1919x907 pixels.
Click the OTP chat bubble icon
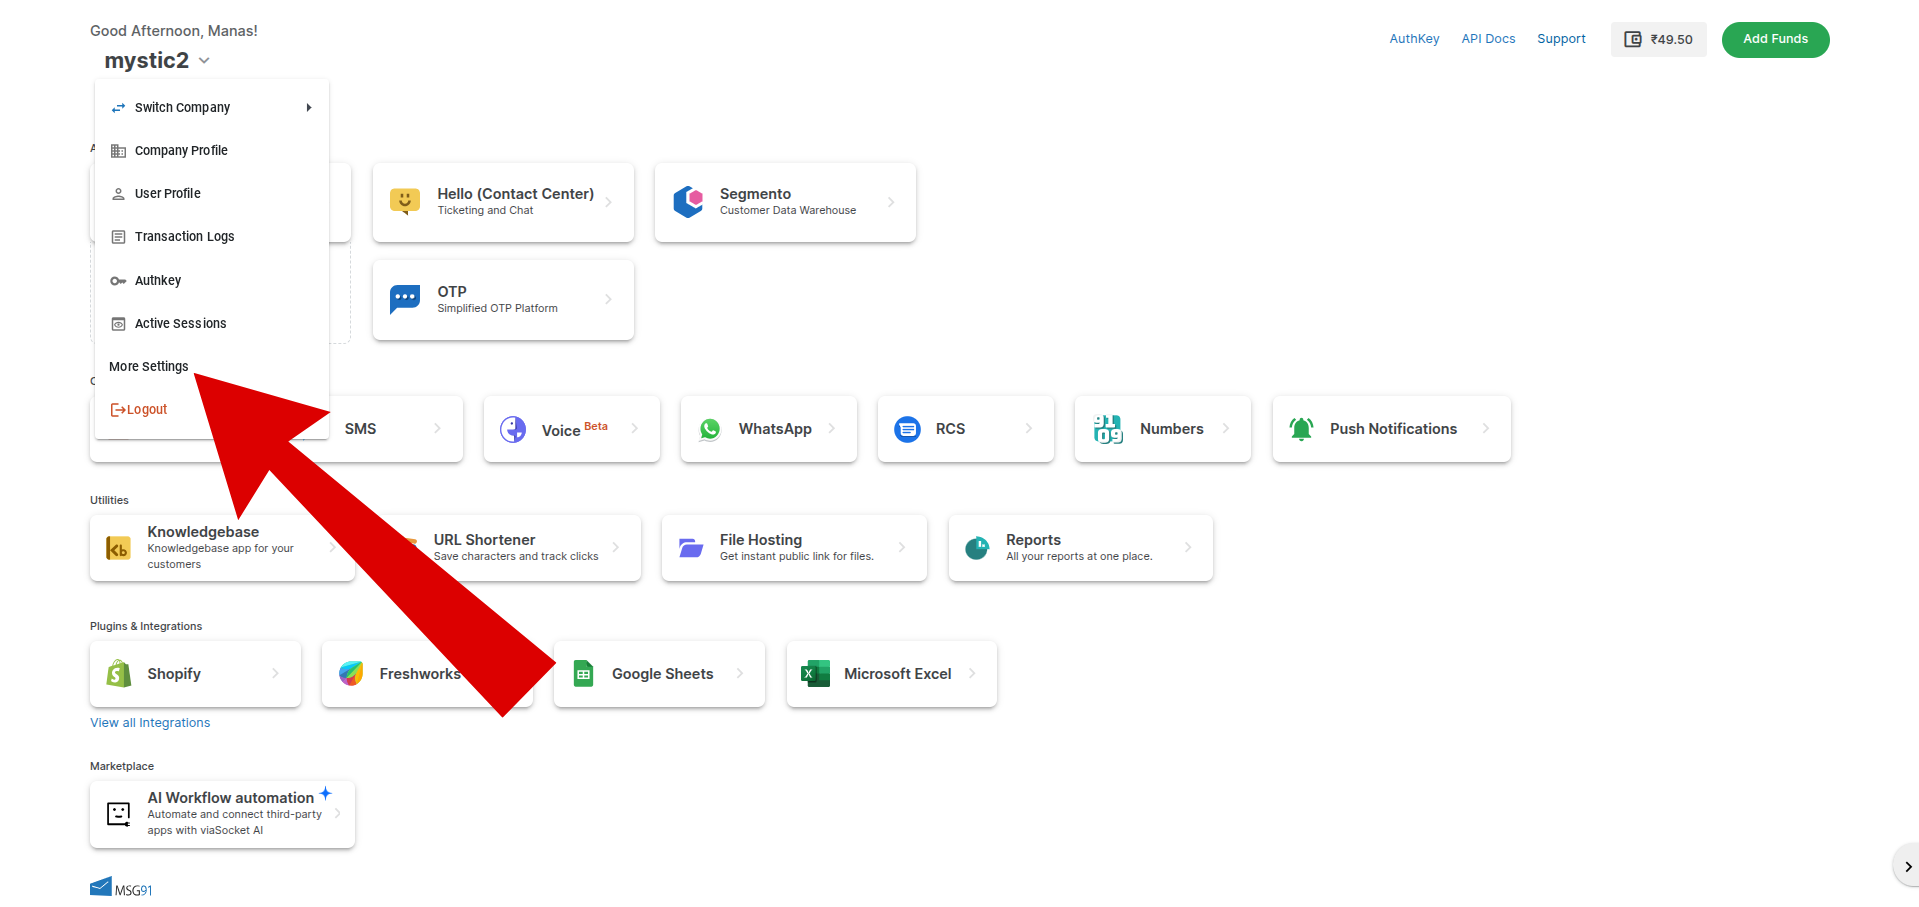point(405,299)
